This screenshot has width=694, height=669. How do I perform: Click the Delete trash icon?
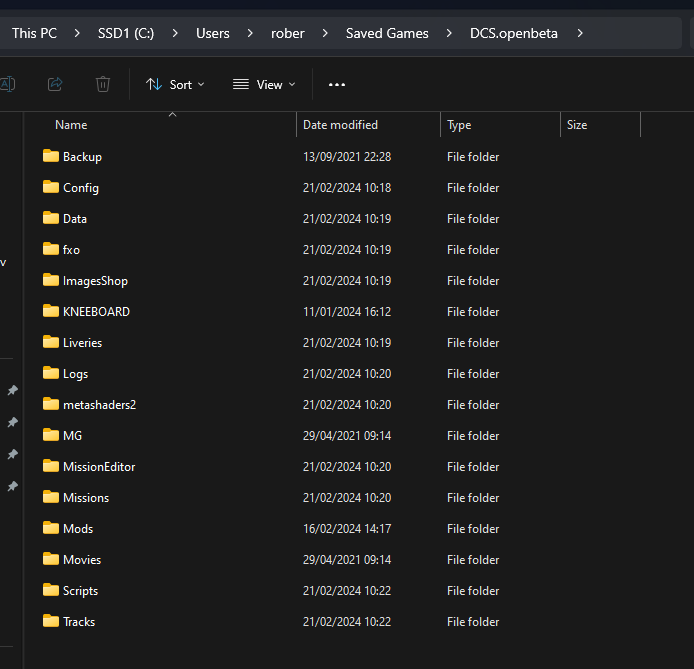point(103,84)
